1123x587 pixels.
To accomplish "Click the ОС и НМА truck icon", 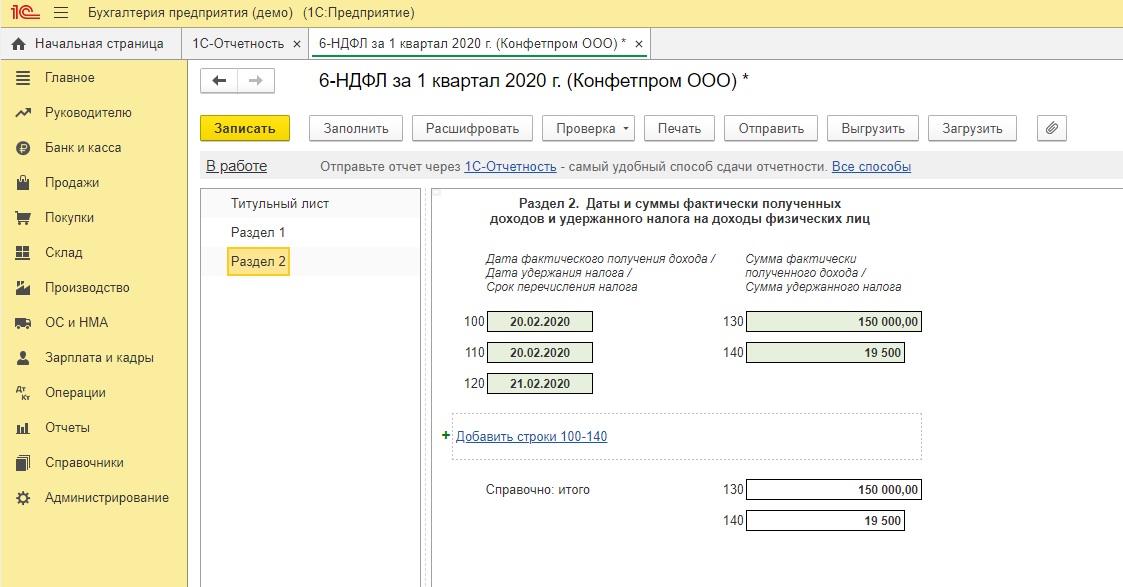I will point(23,323).
